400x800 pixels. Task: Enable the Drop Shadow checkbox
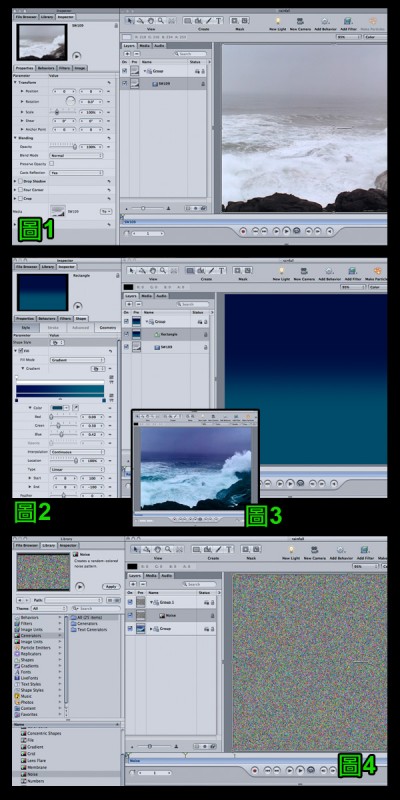click(x=20, y=181)
